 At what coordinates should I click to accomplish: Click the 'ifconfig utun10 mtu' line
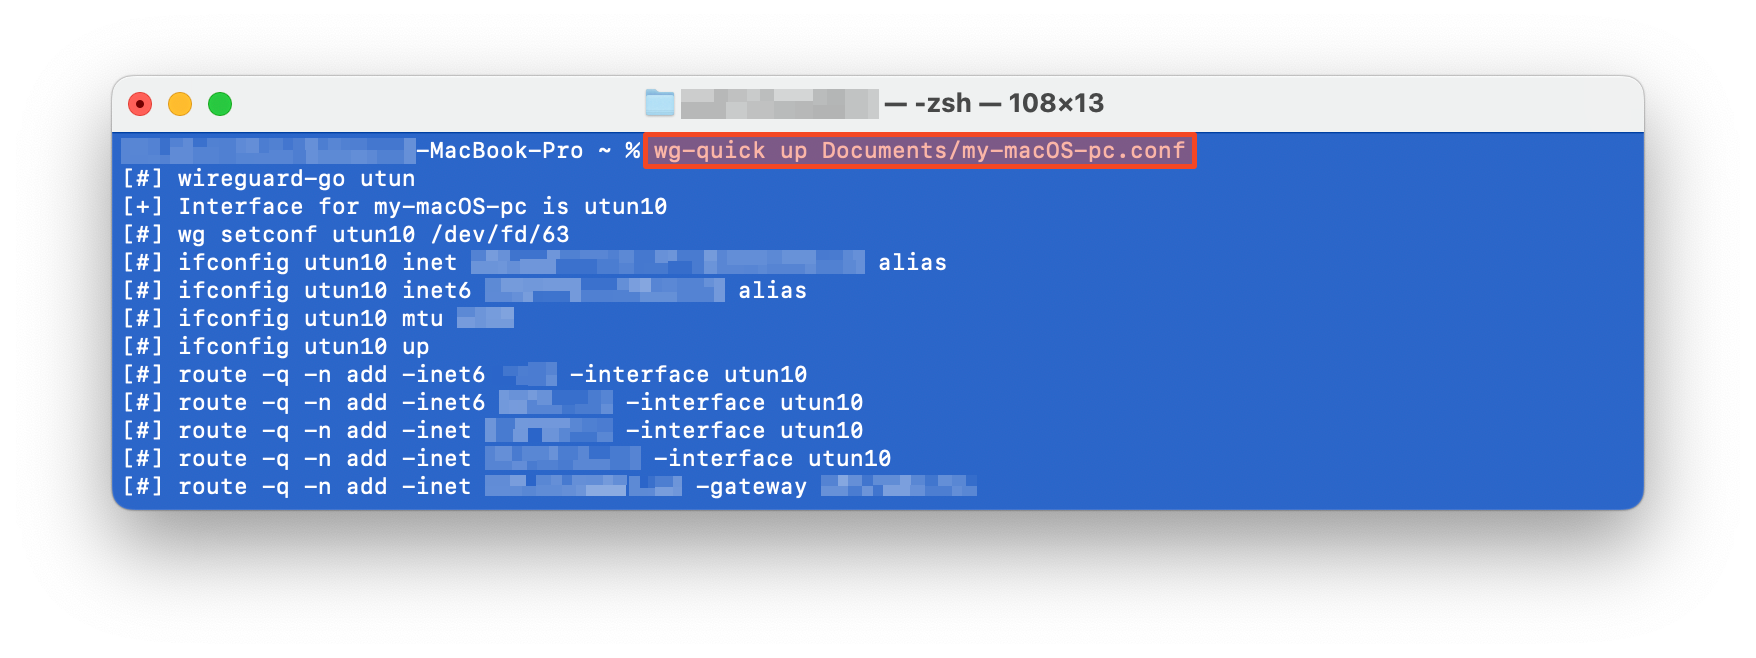tap(317, 319)
